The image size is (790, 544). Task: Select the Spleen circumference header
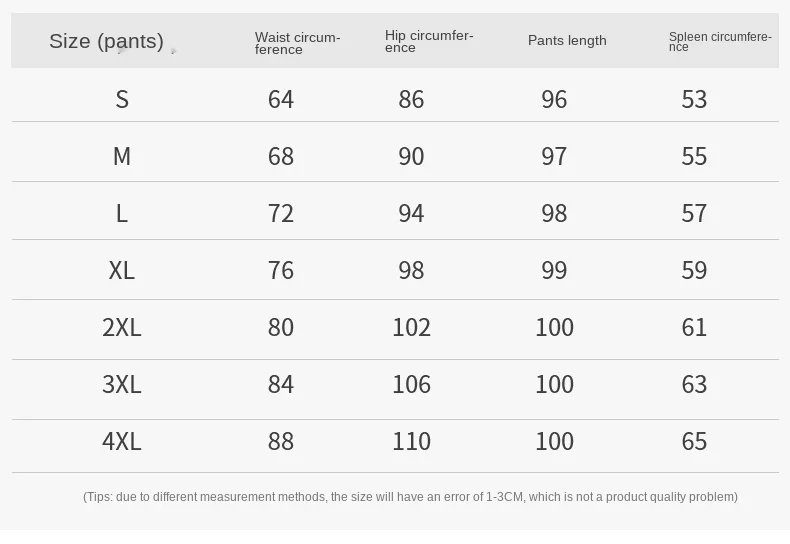click(x=720, y=41)
